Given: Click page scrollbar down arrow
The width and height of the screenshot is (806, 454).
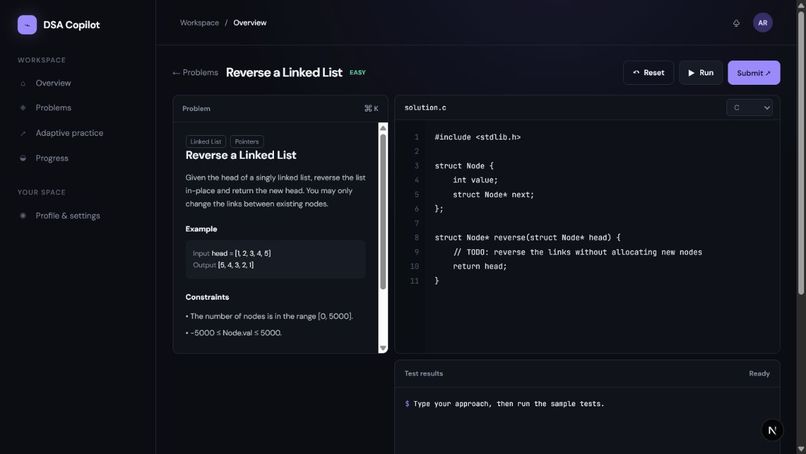Looking at the screenshot, I should coord(801,449).
